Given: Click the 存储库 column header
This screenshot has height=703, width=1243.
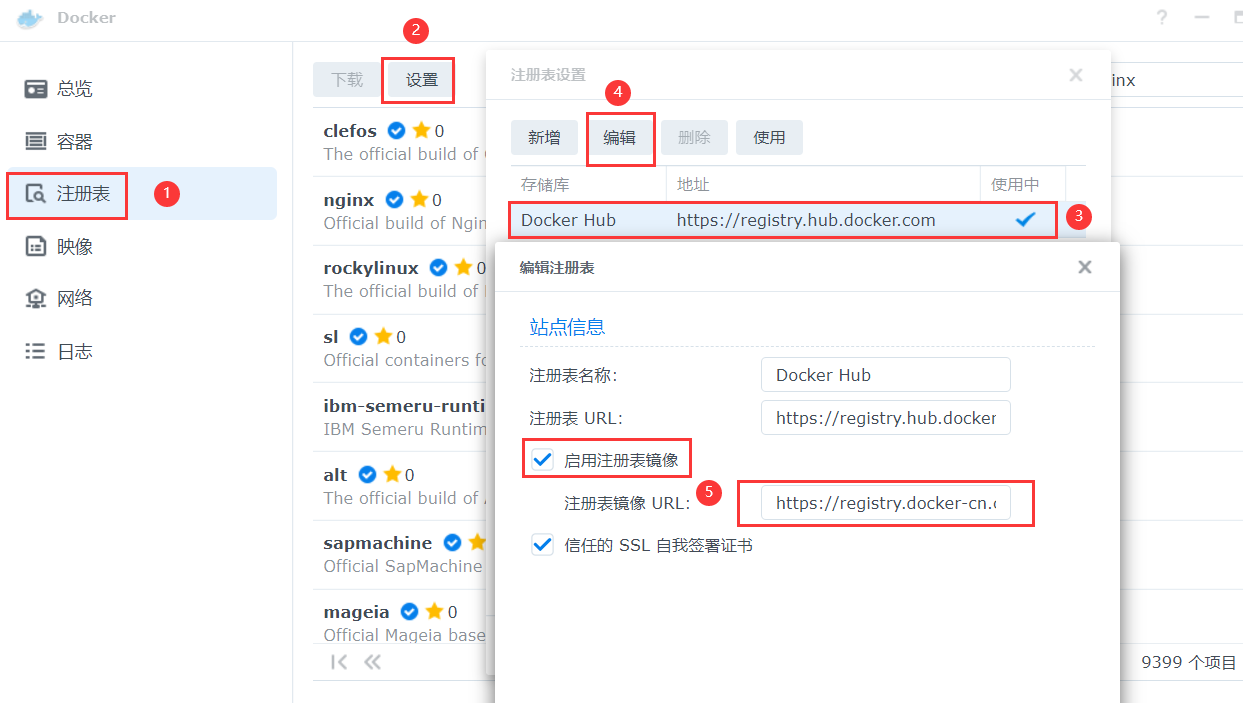Looking at the screenshot, I should pos(588,185).
